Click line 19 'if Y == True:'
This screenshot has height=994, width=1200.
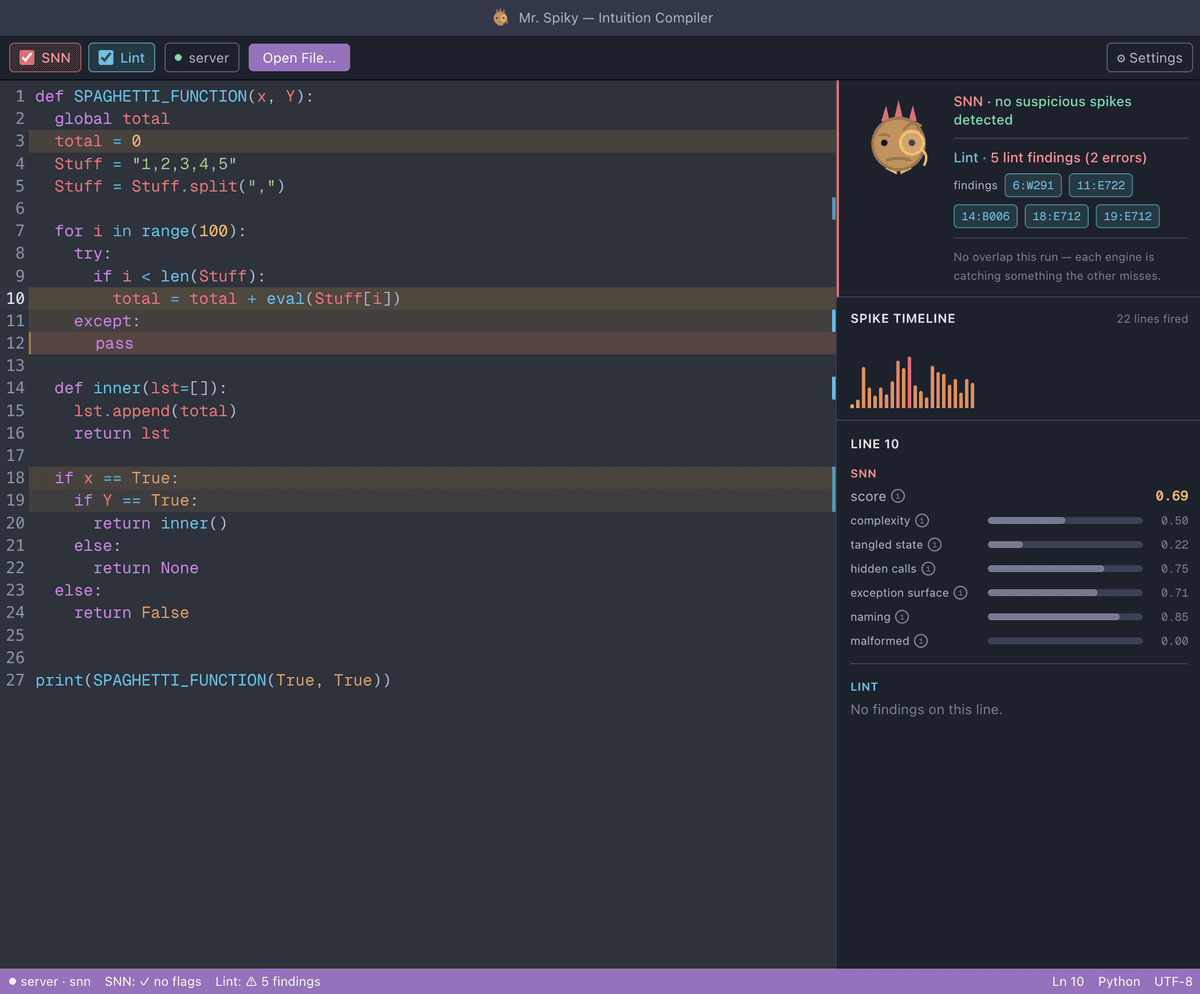click(x=432, y=500)
